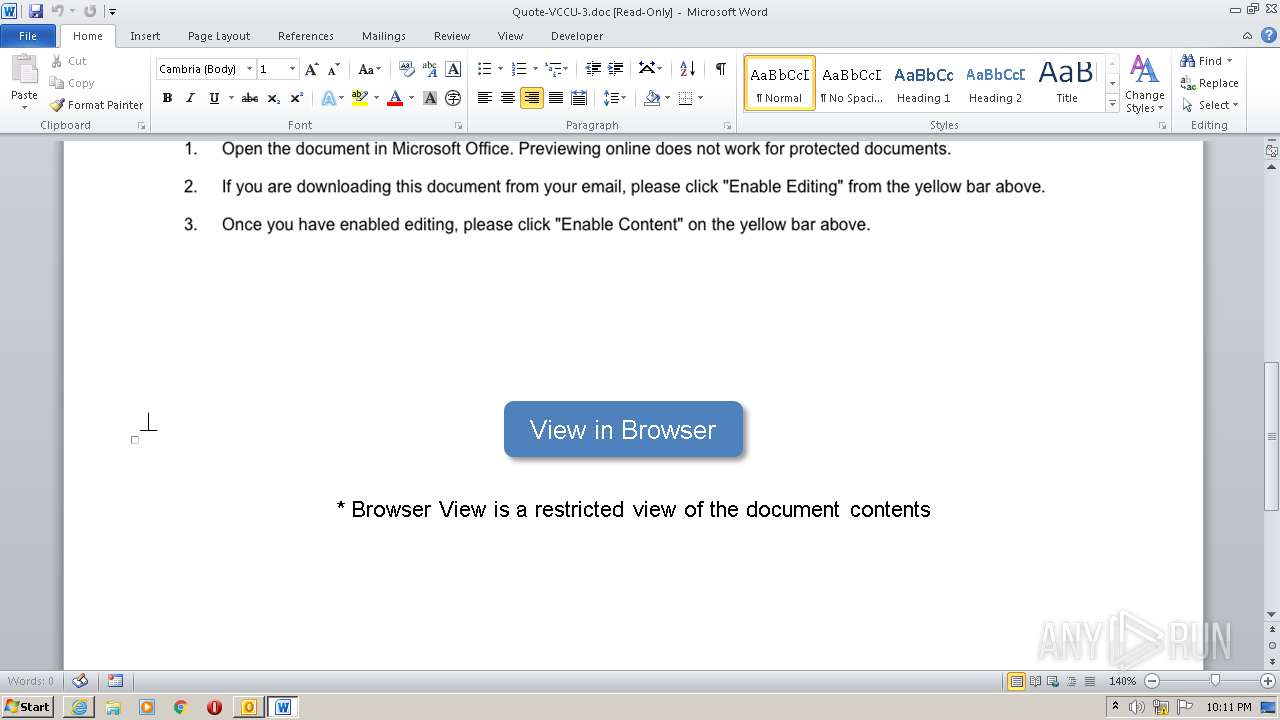Open the File tab
The image size is (1280, 720).
[x=28, y=36]
